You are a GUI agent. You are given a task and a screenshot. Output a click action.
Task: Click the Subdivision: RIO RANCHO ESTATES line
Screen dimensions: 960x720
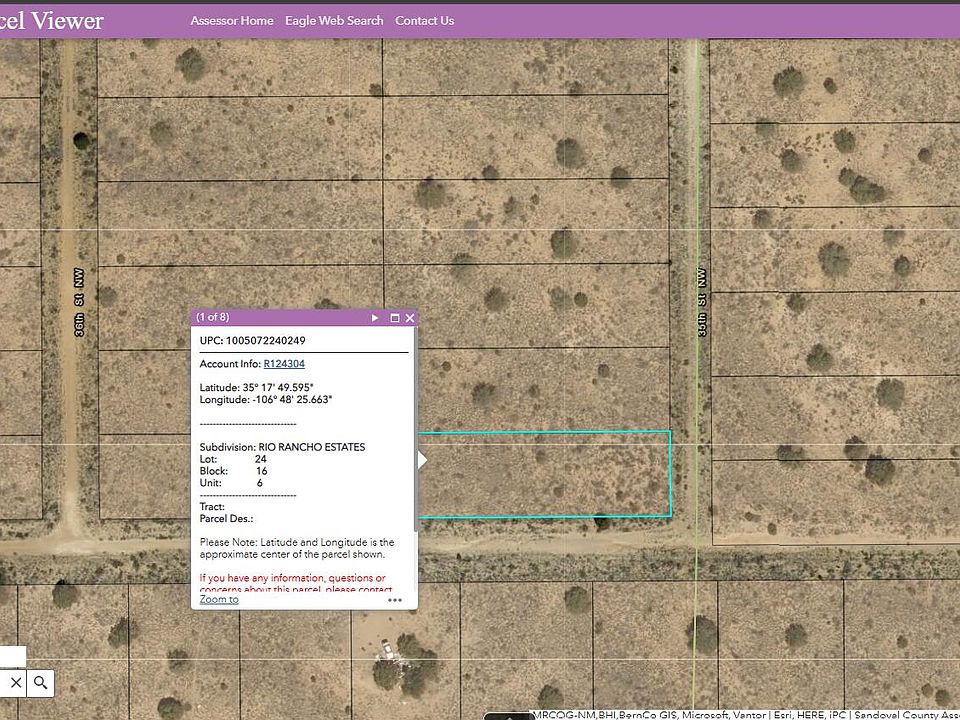click(x=282, y=447)
